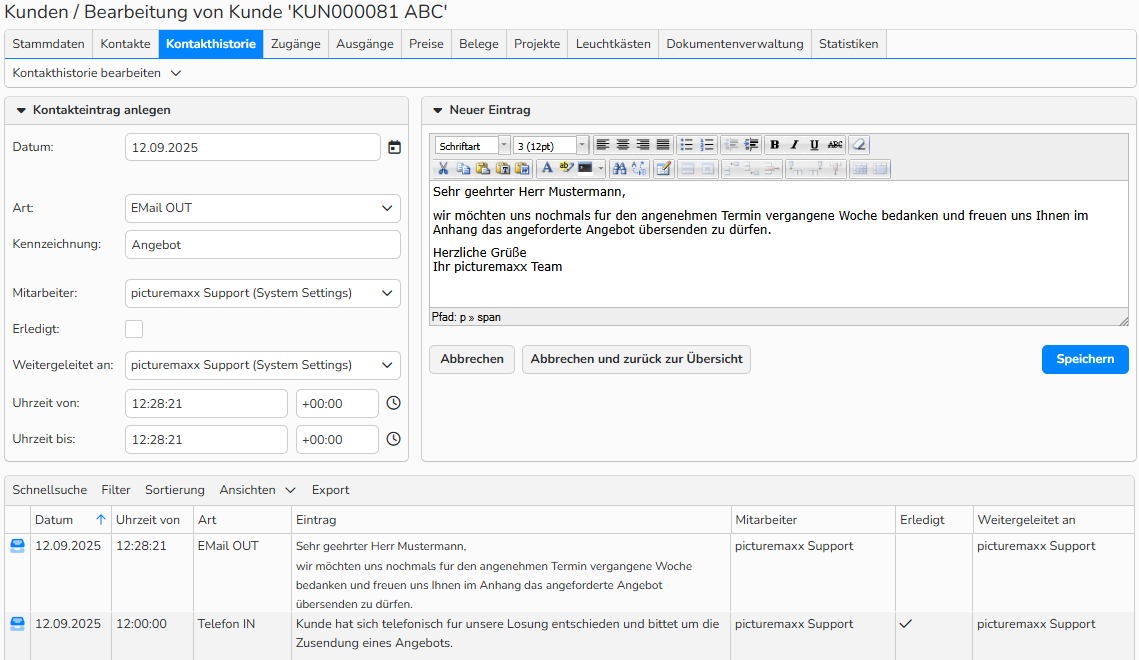Center align text in the editor
Image resolution: width=1139 pixels, height=660 pixels.
pyautogui.click(x=623, y=145)
